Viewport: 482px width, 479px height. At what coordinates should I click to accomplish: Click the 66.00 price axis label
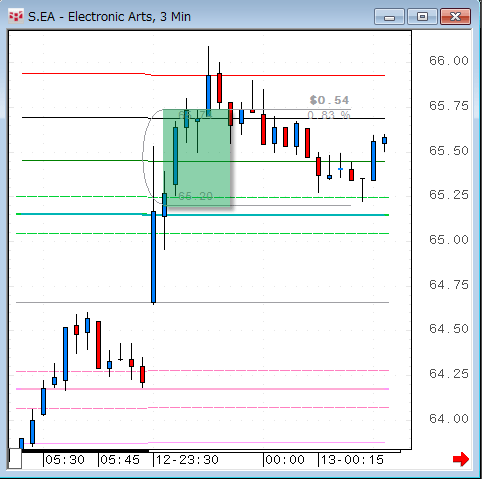point(449,61)
